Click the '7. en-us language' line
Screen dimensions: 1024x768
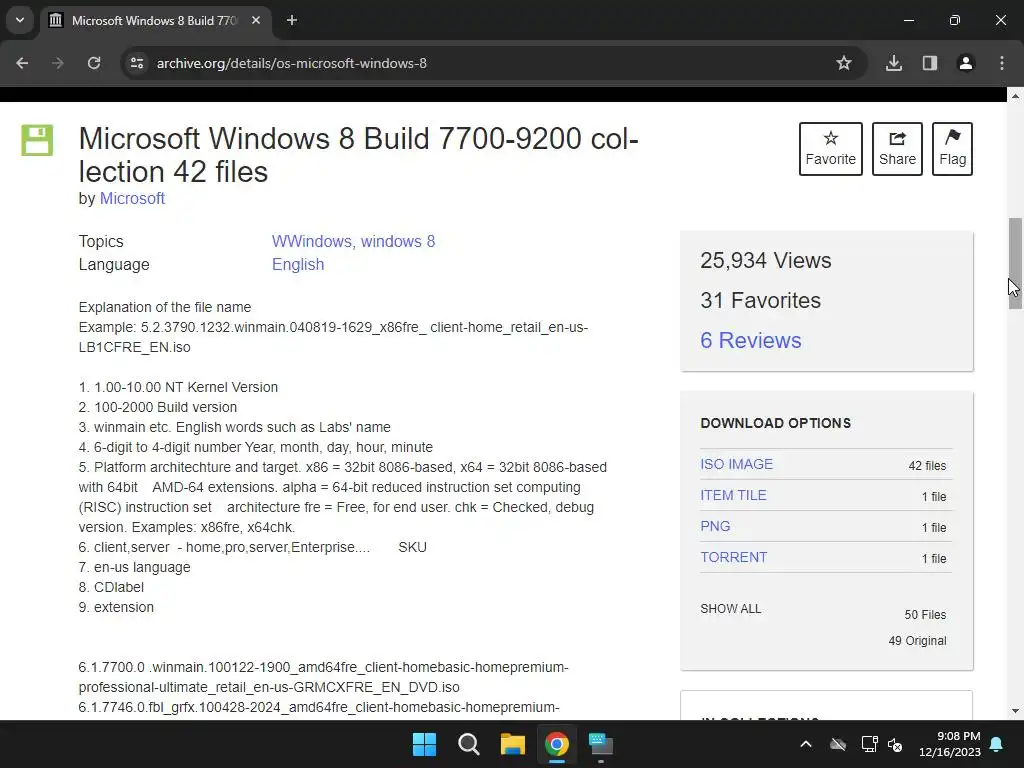pos(135,567)
